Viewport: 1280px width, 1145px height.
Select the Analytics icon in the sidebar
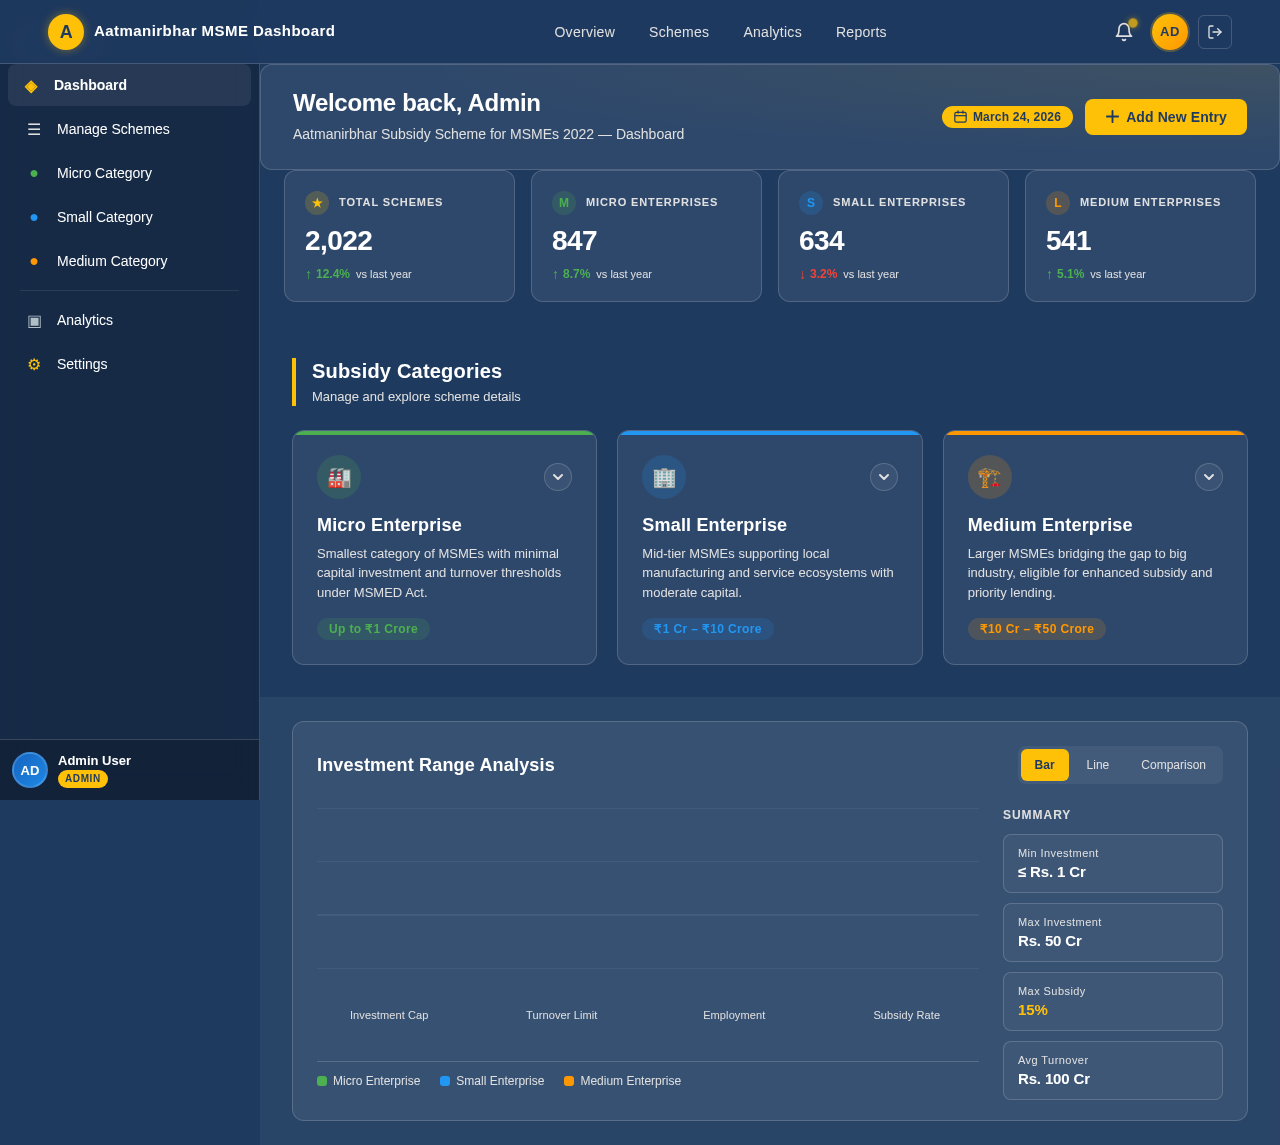click(x=34, y=320)
